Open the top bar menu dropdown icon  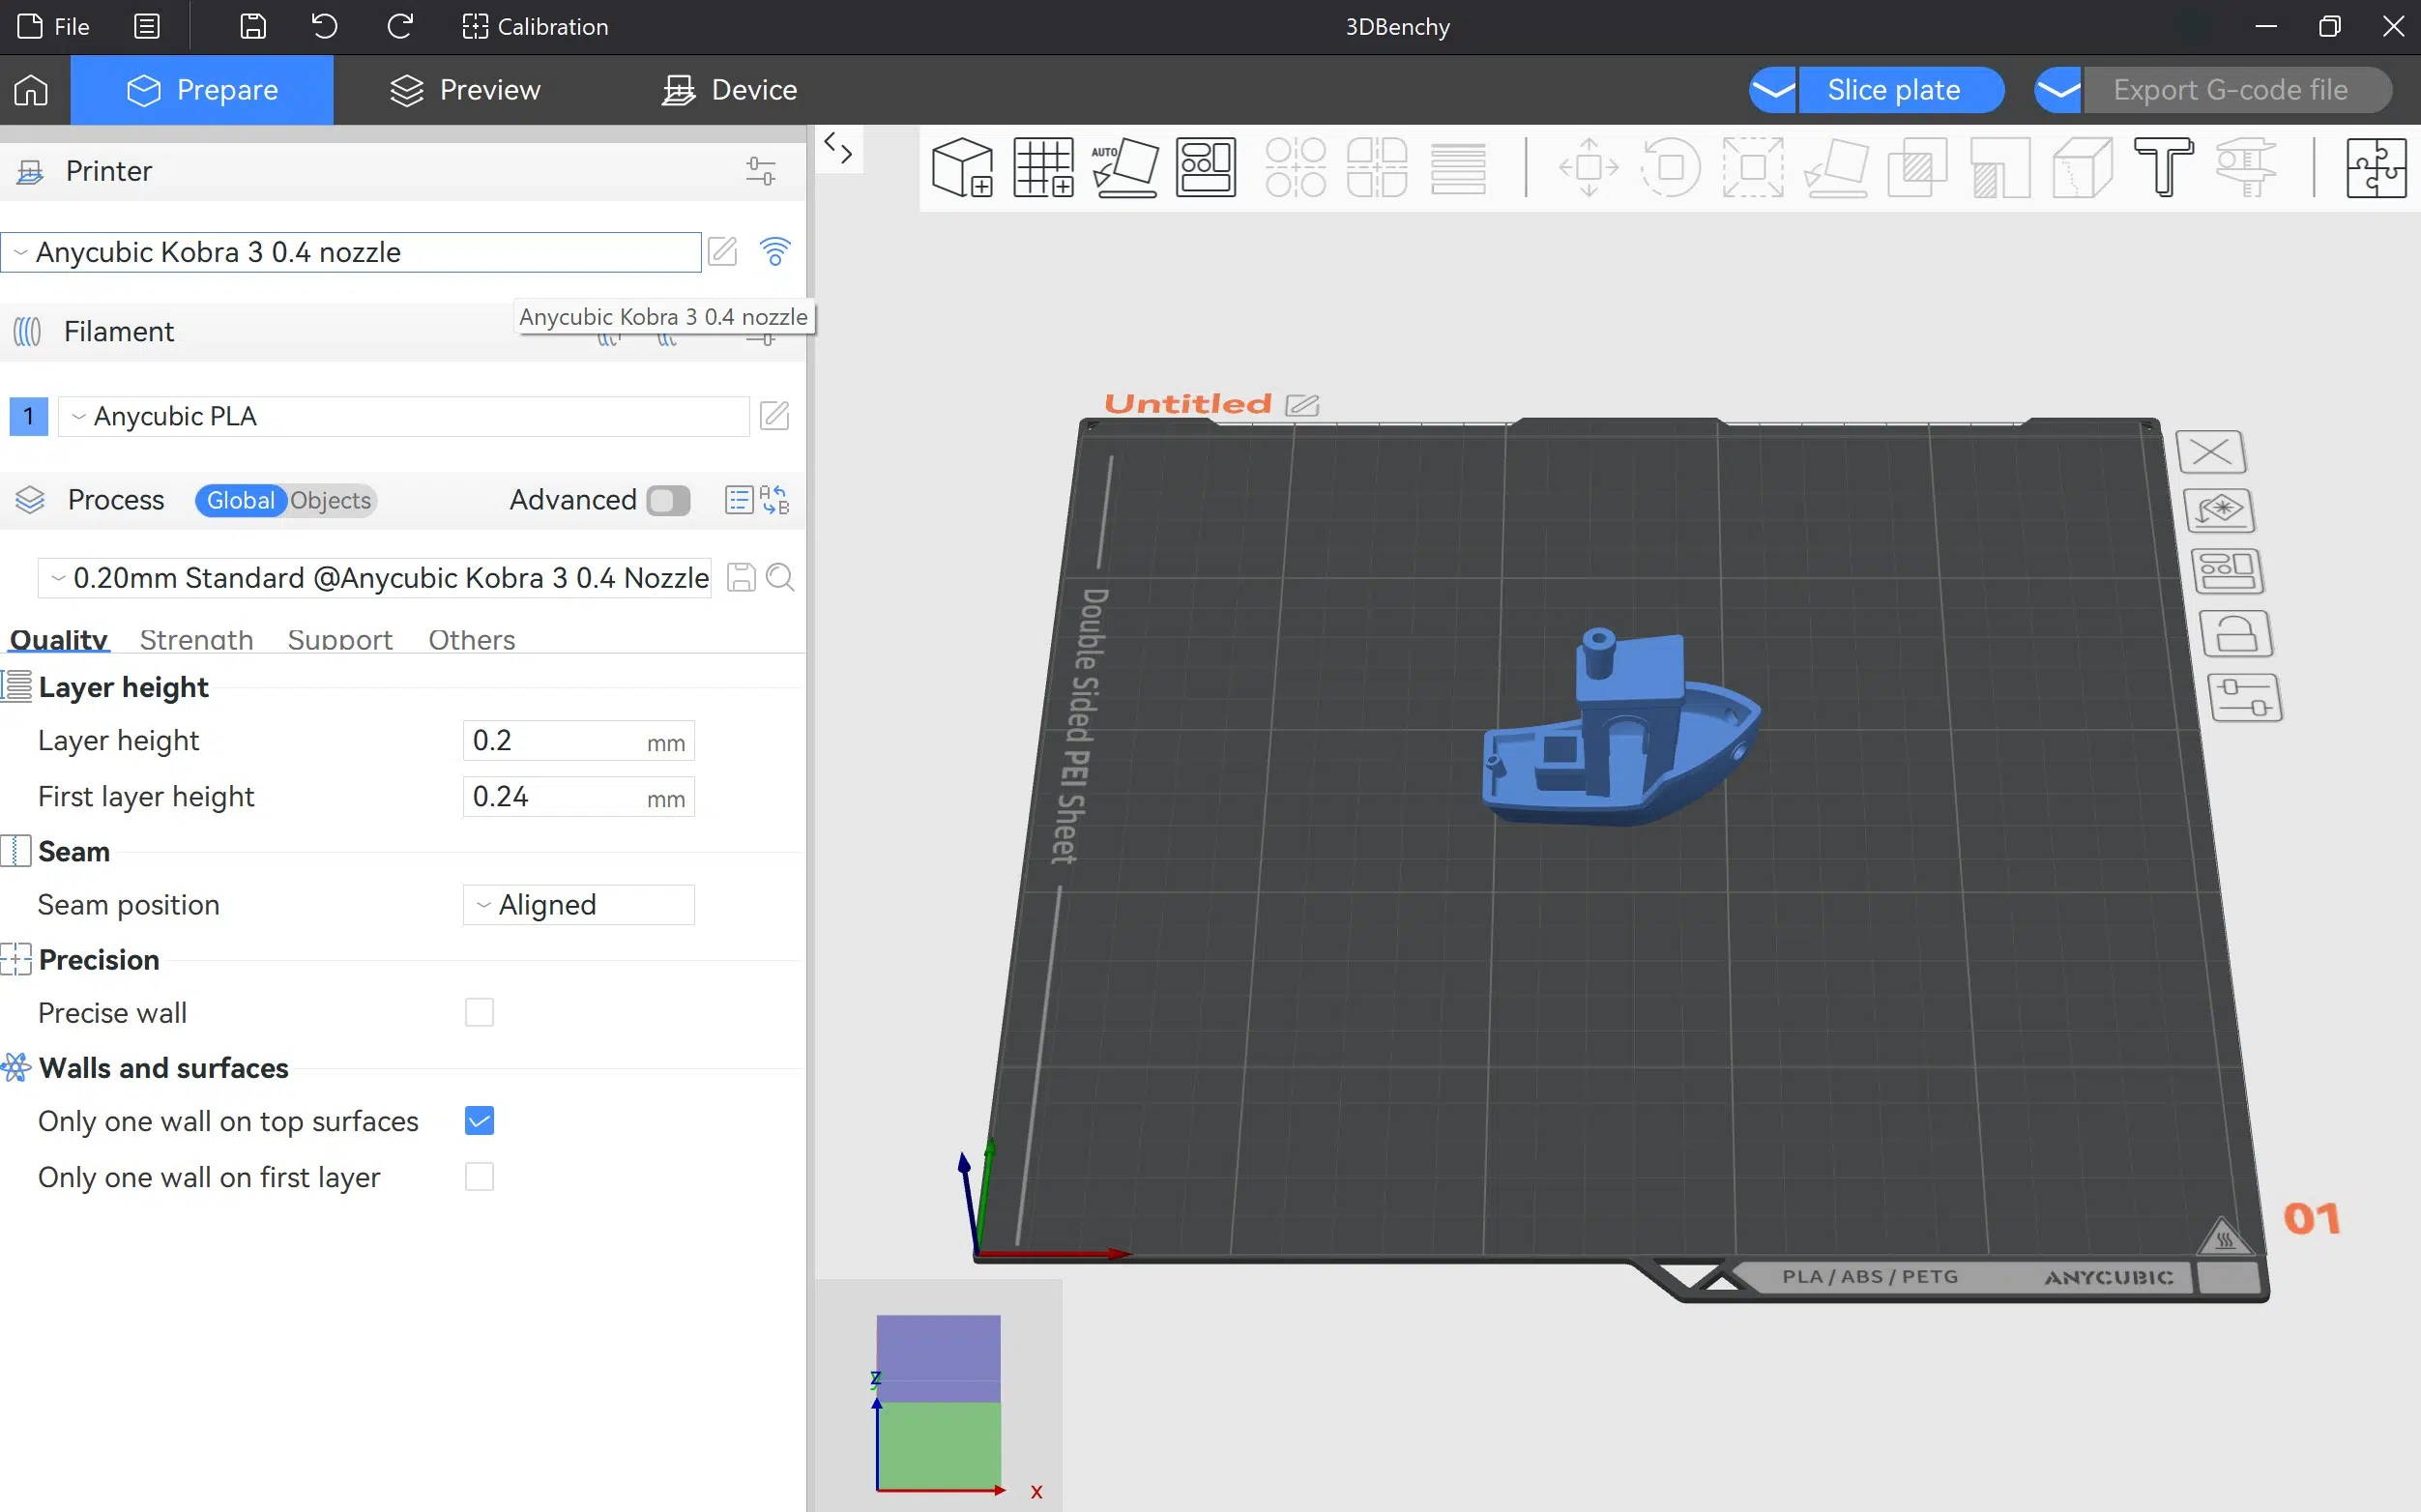pyautogui.click(x=147, y=26)
